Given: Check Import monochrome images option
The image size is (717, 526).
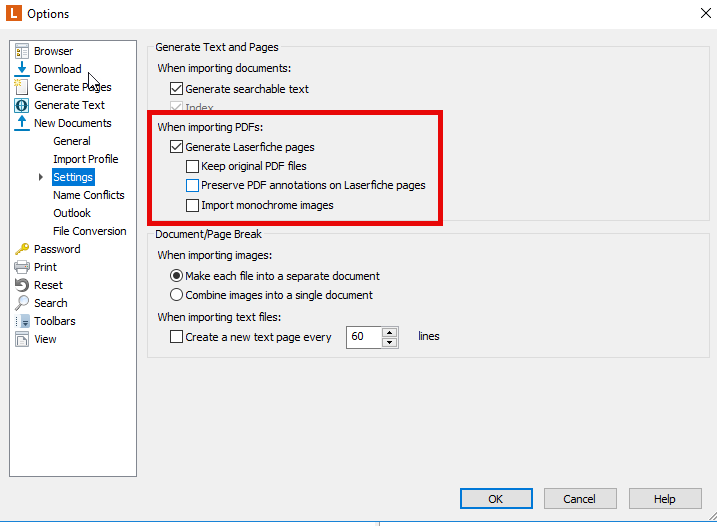Looking at the screenshot, I should [x=193, y=205].
